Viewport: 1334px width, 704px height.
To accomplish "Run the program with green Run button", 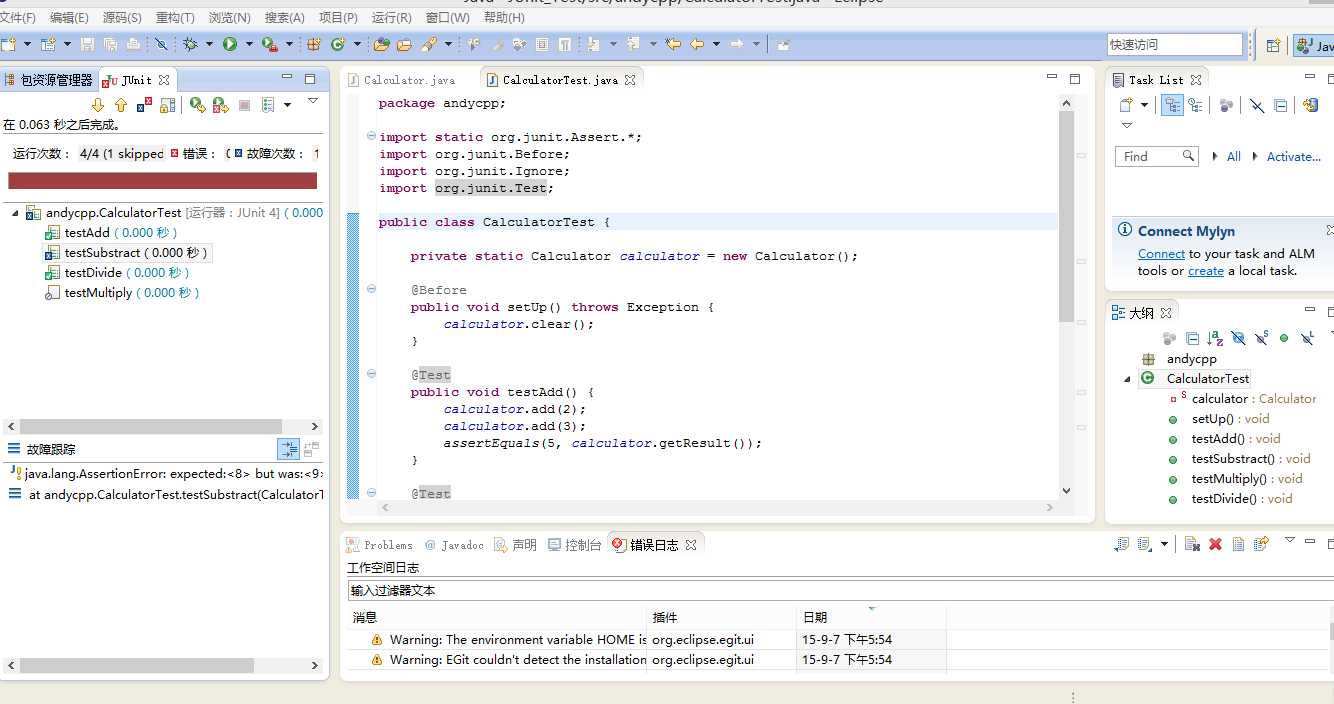I will [x=230, y=44].
